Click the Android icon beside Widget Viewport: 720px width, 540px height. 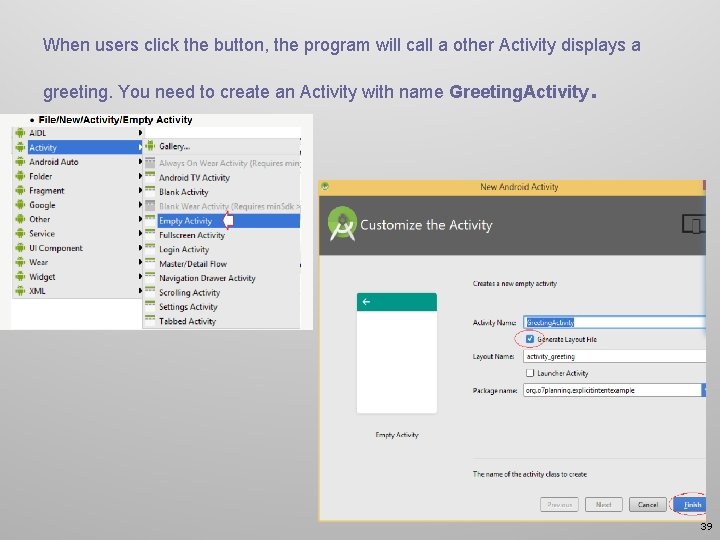[x=20, y=276]
